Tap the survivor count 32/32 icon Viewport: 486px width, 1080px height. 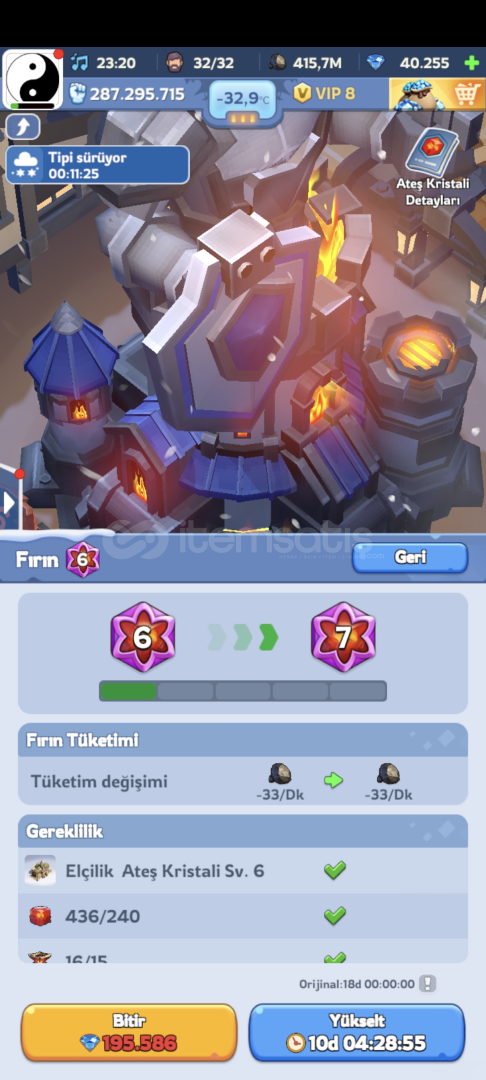coord(176,63)
